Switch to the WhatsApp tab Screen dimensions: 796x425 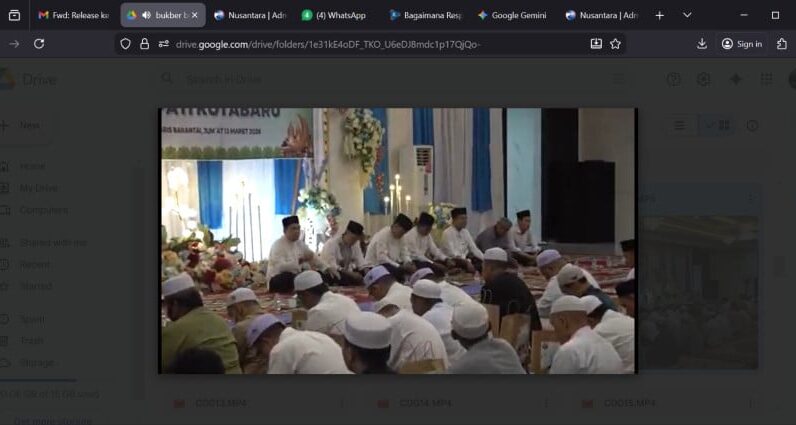[334, 15]
